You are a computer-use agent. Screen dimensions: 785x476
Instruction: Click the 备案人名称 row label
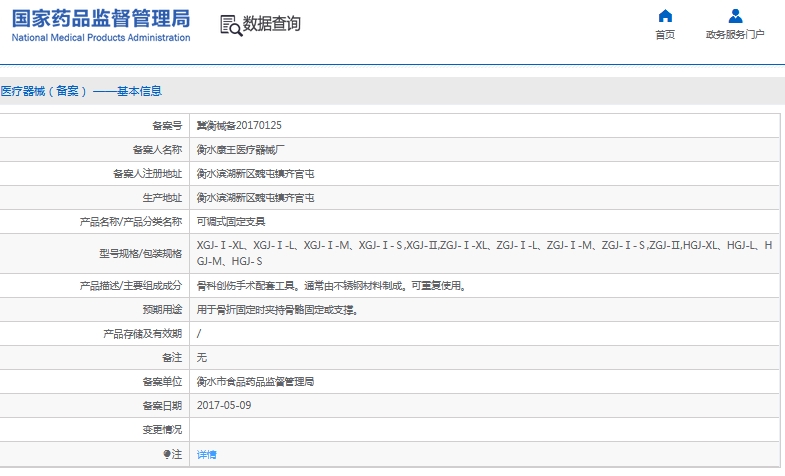pyautogui.click(x=157, y=150)
